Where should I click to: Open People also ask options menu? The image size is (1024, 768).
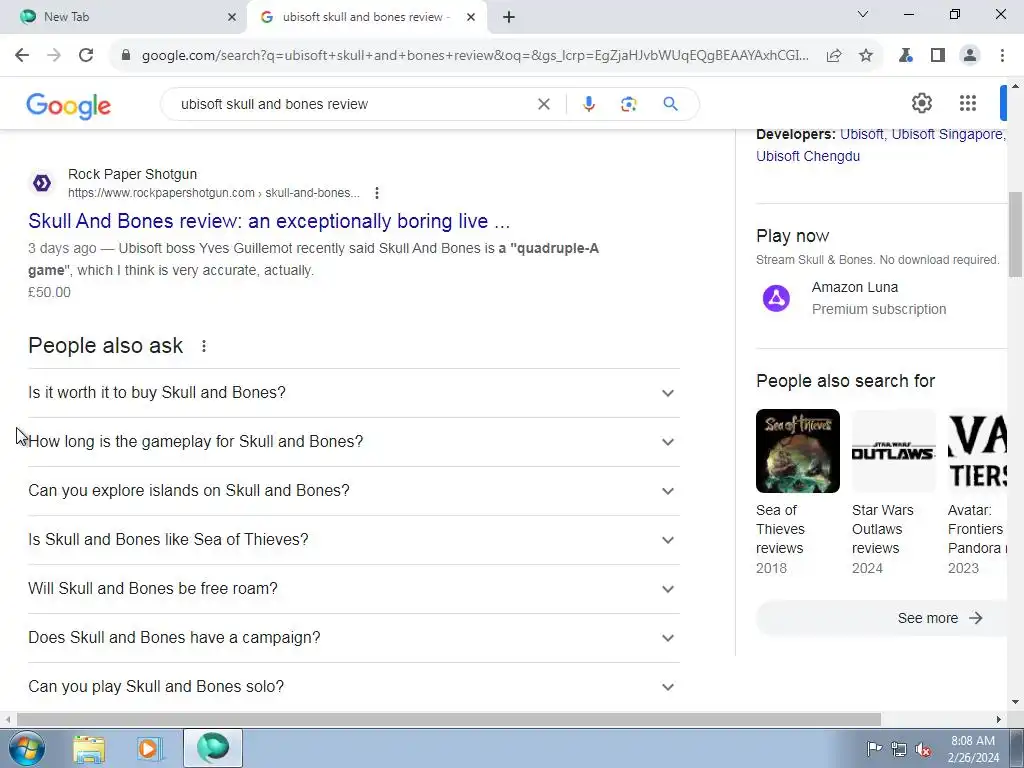point(204,346)
